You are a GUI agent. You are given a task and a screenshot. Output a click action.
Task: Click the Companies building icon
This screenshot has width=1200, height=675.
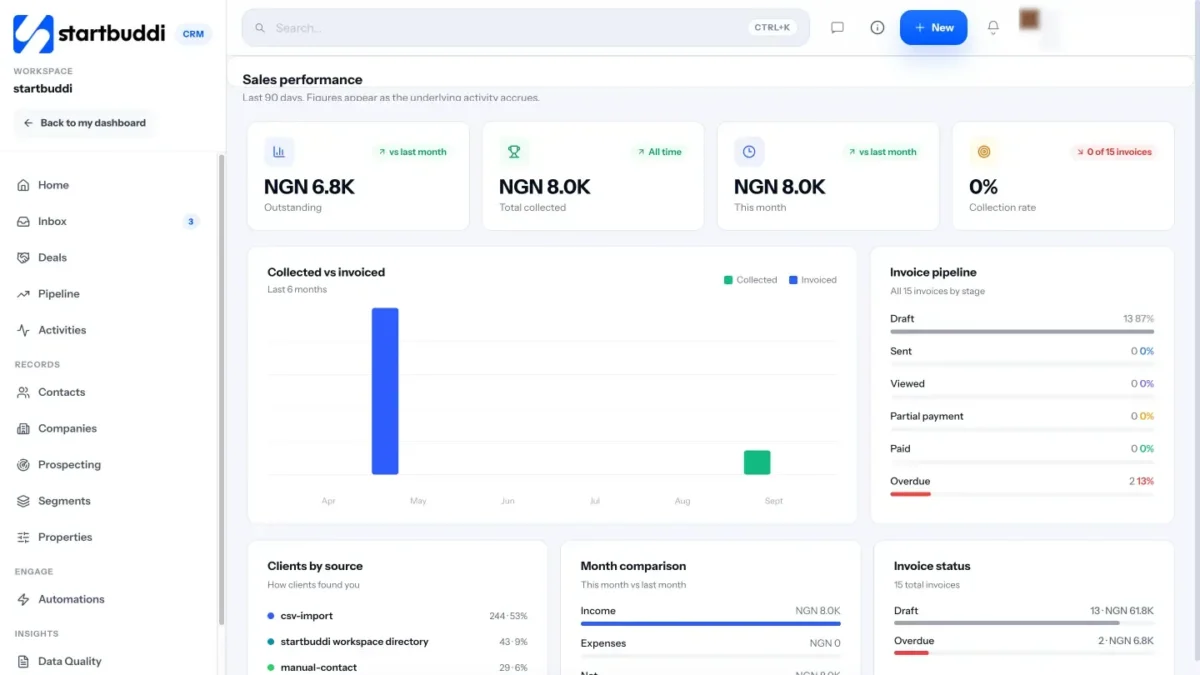(23, 428)
